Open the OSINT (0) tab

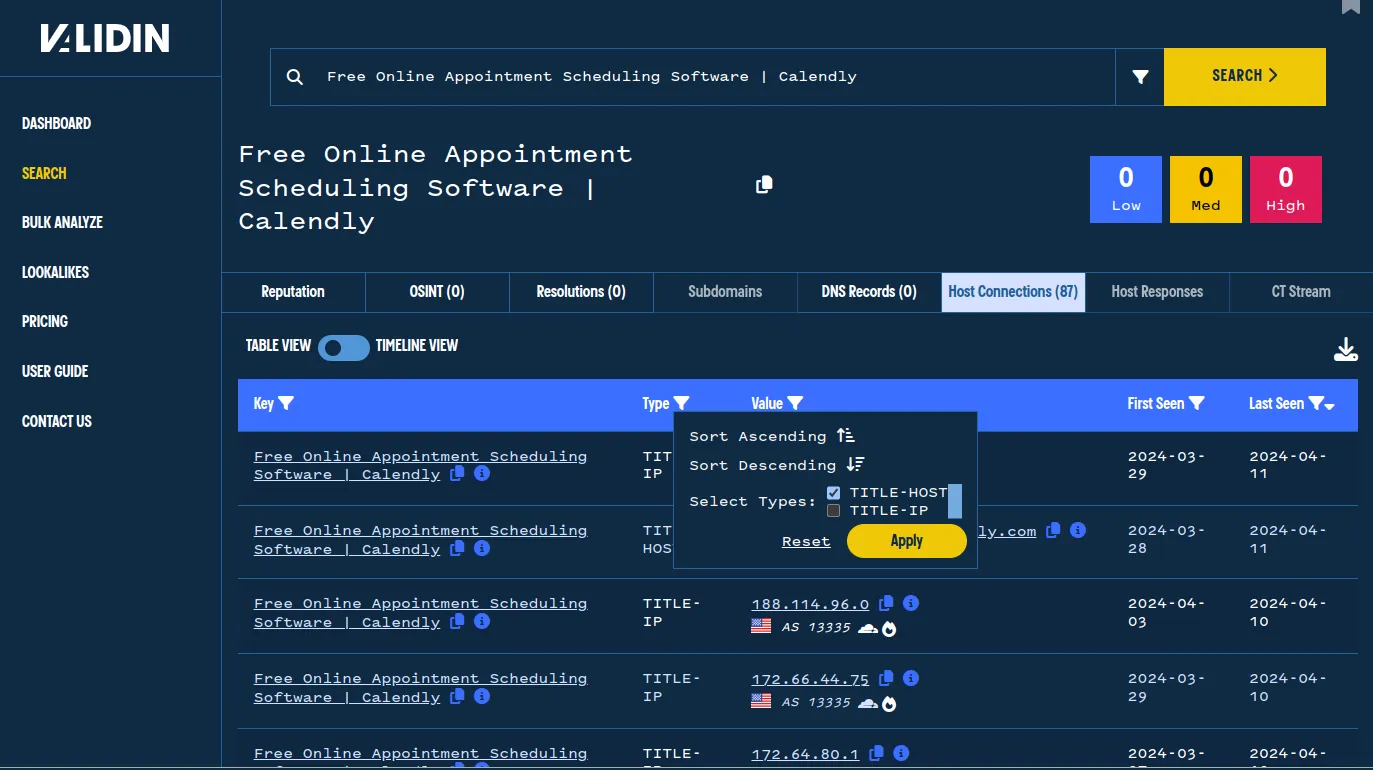[437, 292]
